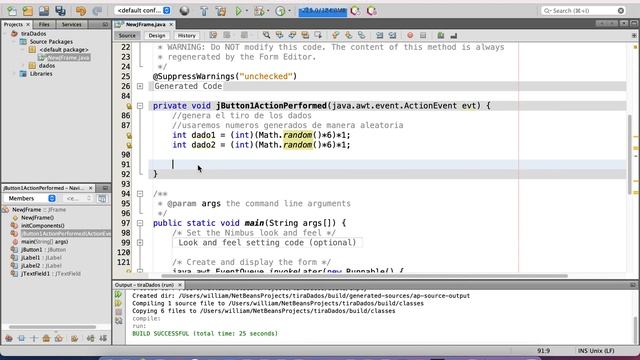Screen dimensions: 640x360
Task: Click the Stop Macro Recording icon
Action: tap(423, 36)
